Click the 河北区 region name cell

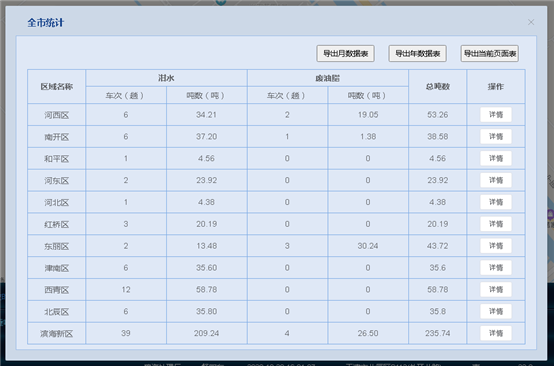pyautogui.click(x=57, y=202)
